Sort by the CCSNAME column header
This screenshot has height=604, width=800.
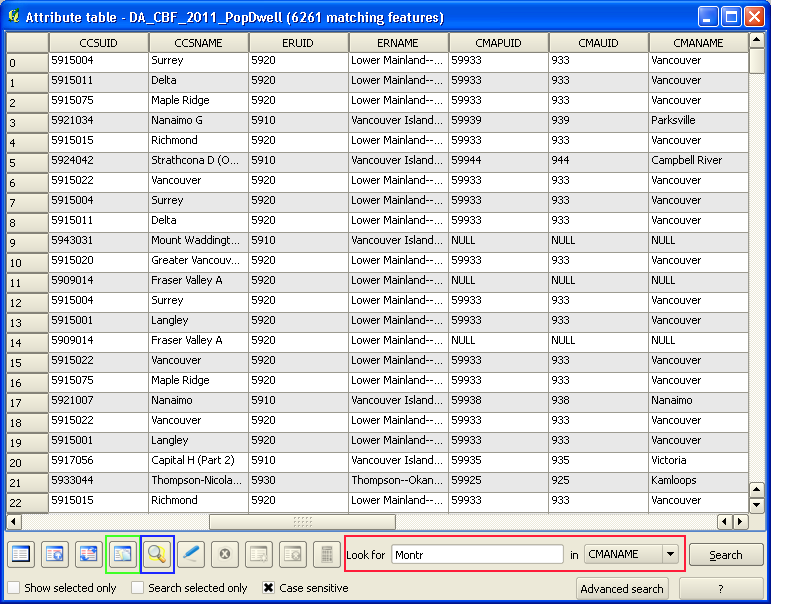click(198, 43)
